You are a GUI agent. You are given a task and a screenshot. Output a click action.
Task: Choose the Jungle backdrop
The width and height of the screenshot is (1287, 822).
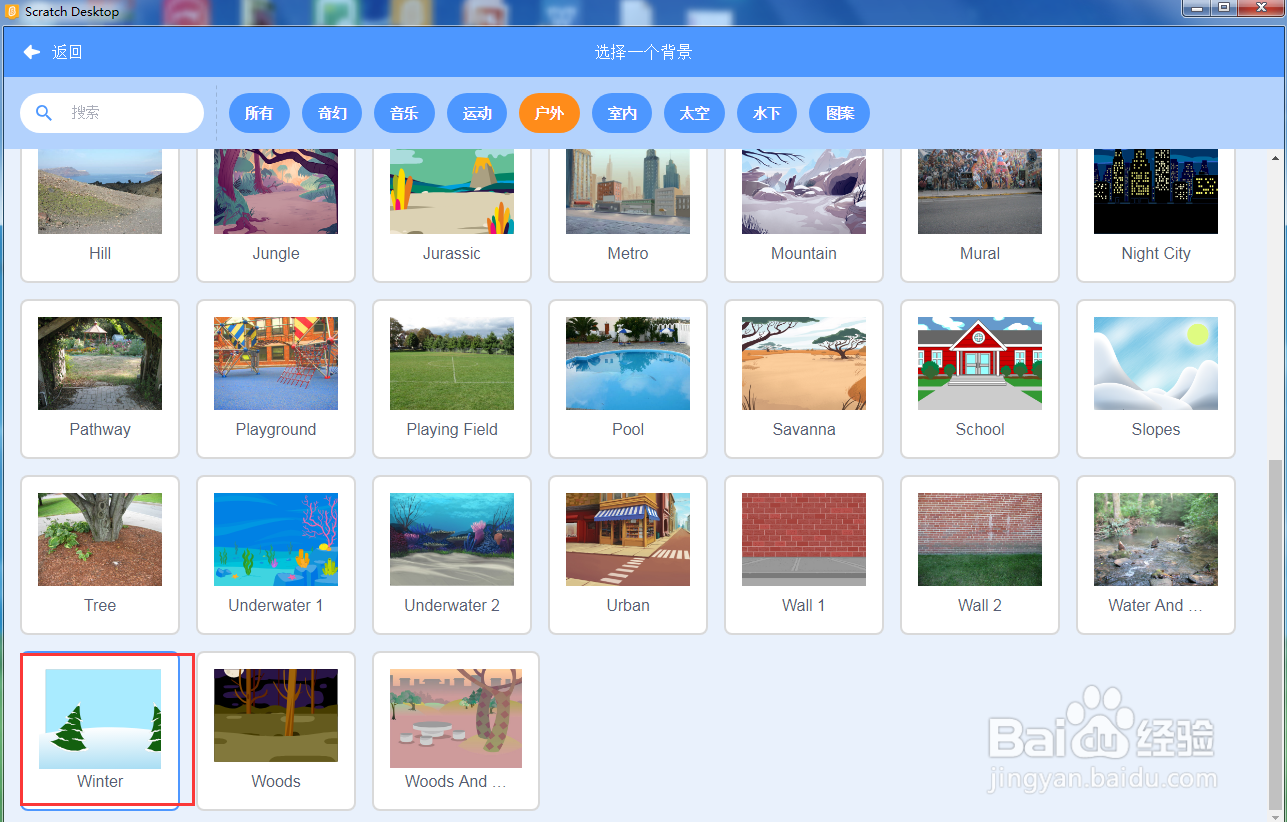pos(276,214)
